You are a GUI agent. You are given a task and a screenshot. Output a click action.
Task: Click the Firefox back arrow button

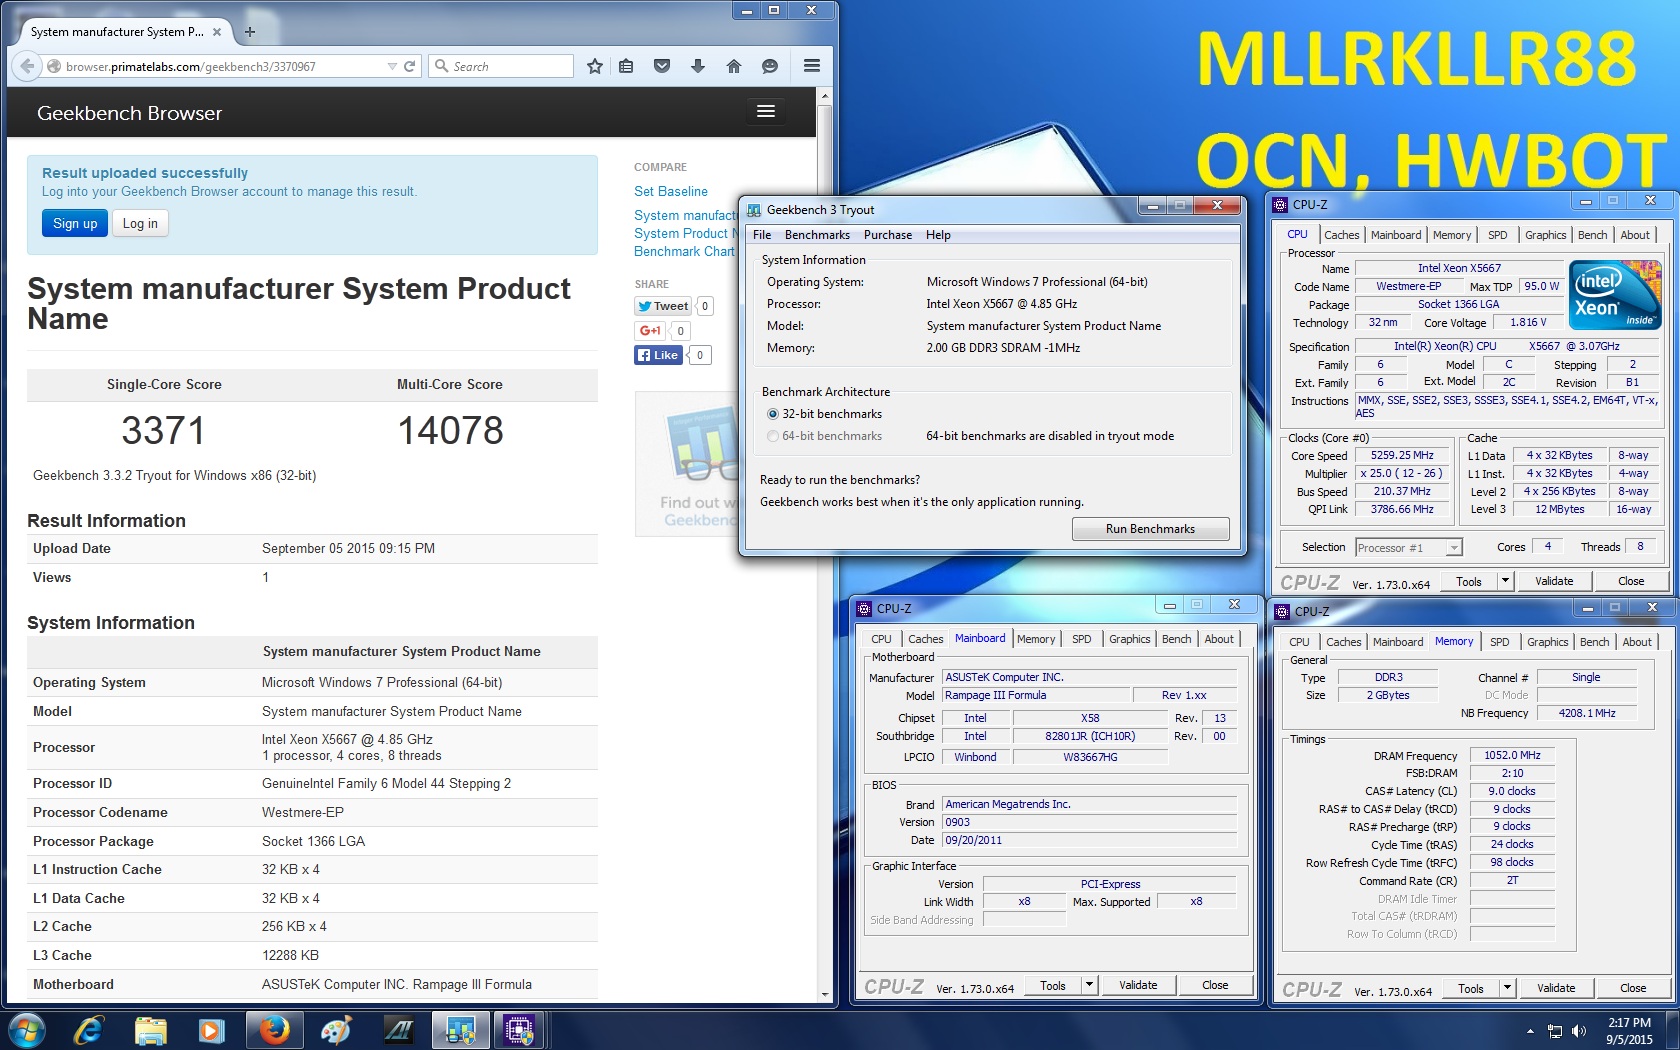[27, 66]
